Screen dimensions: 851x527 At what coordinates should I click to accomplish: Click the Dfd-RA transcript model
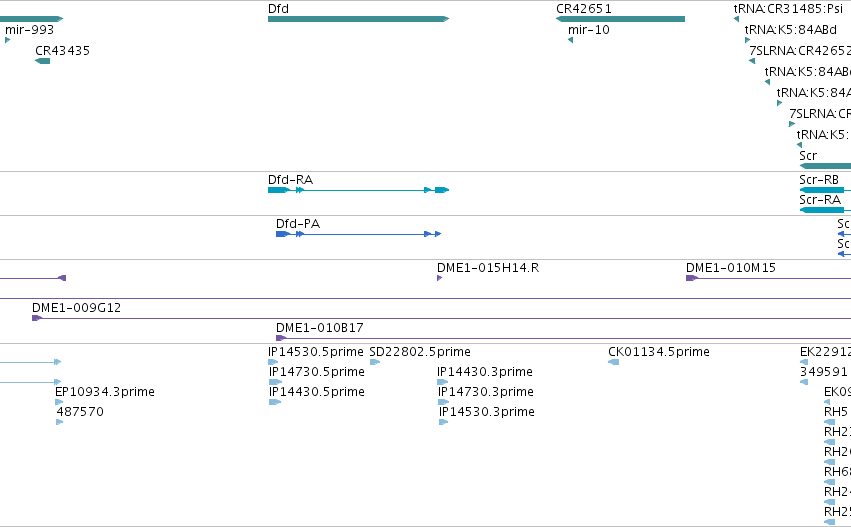(x=358, y=190)
